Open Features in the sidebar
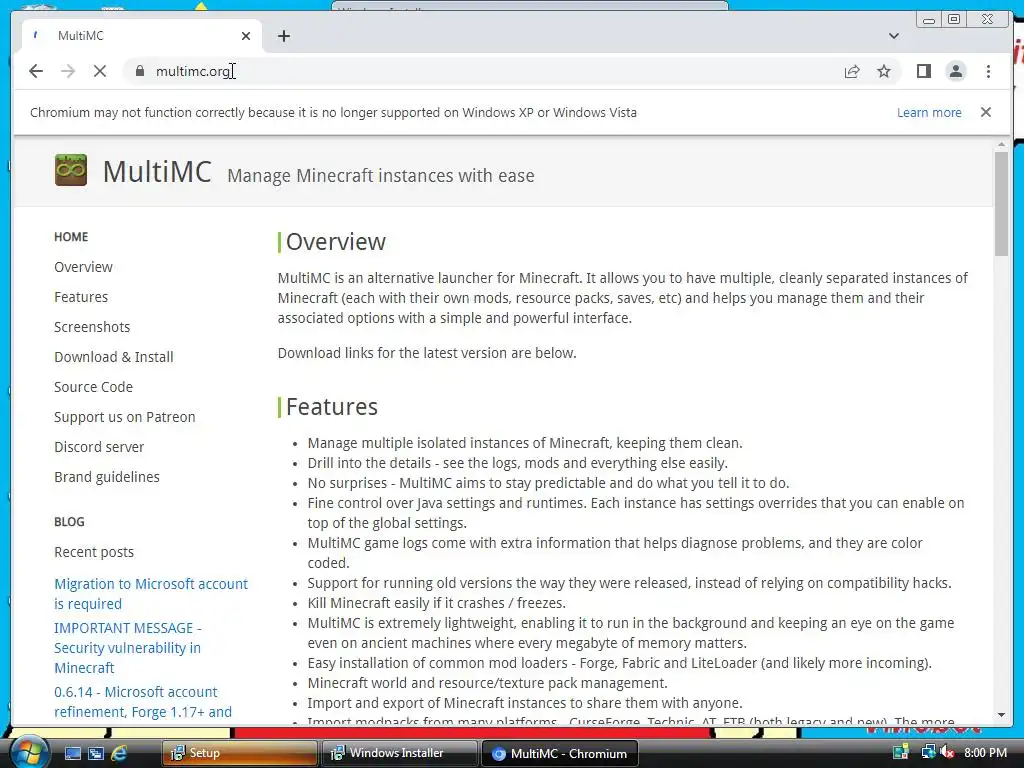This screenshot has width=1024, height=768. coord(81,297)
